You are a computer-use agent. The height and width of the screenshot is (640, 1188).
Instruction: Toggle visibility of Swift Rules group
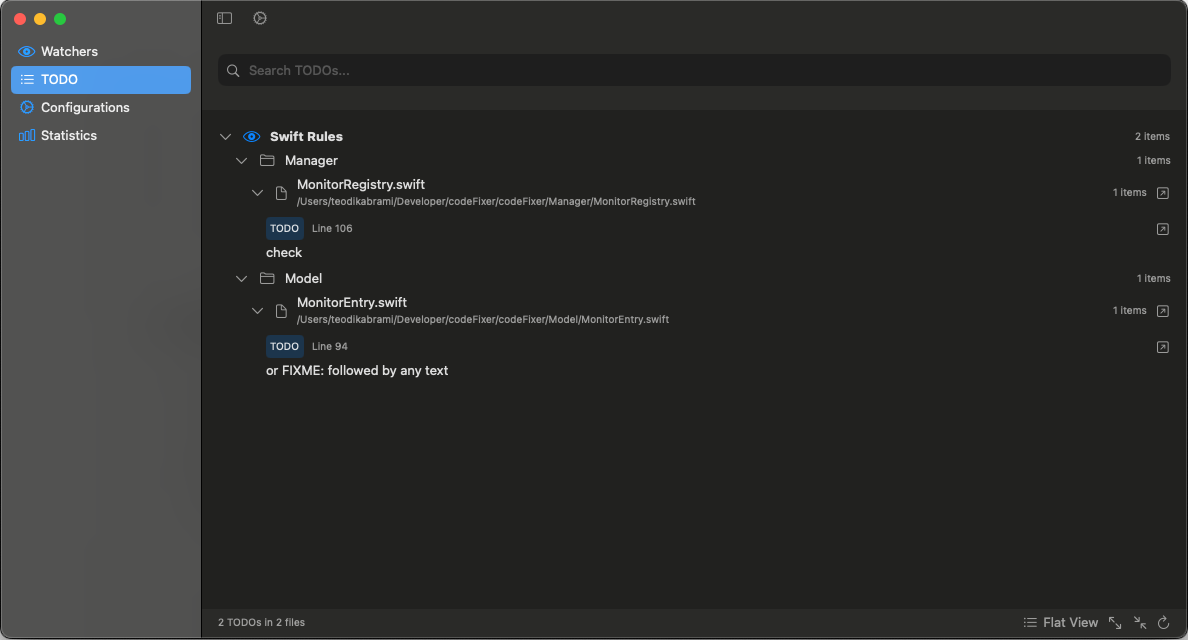click(252, 136)
